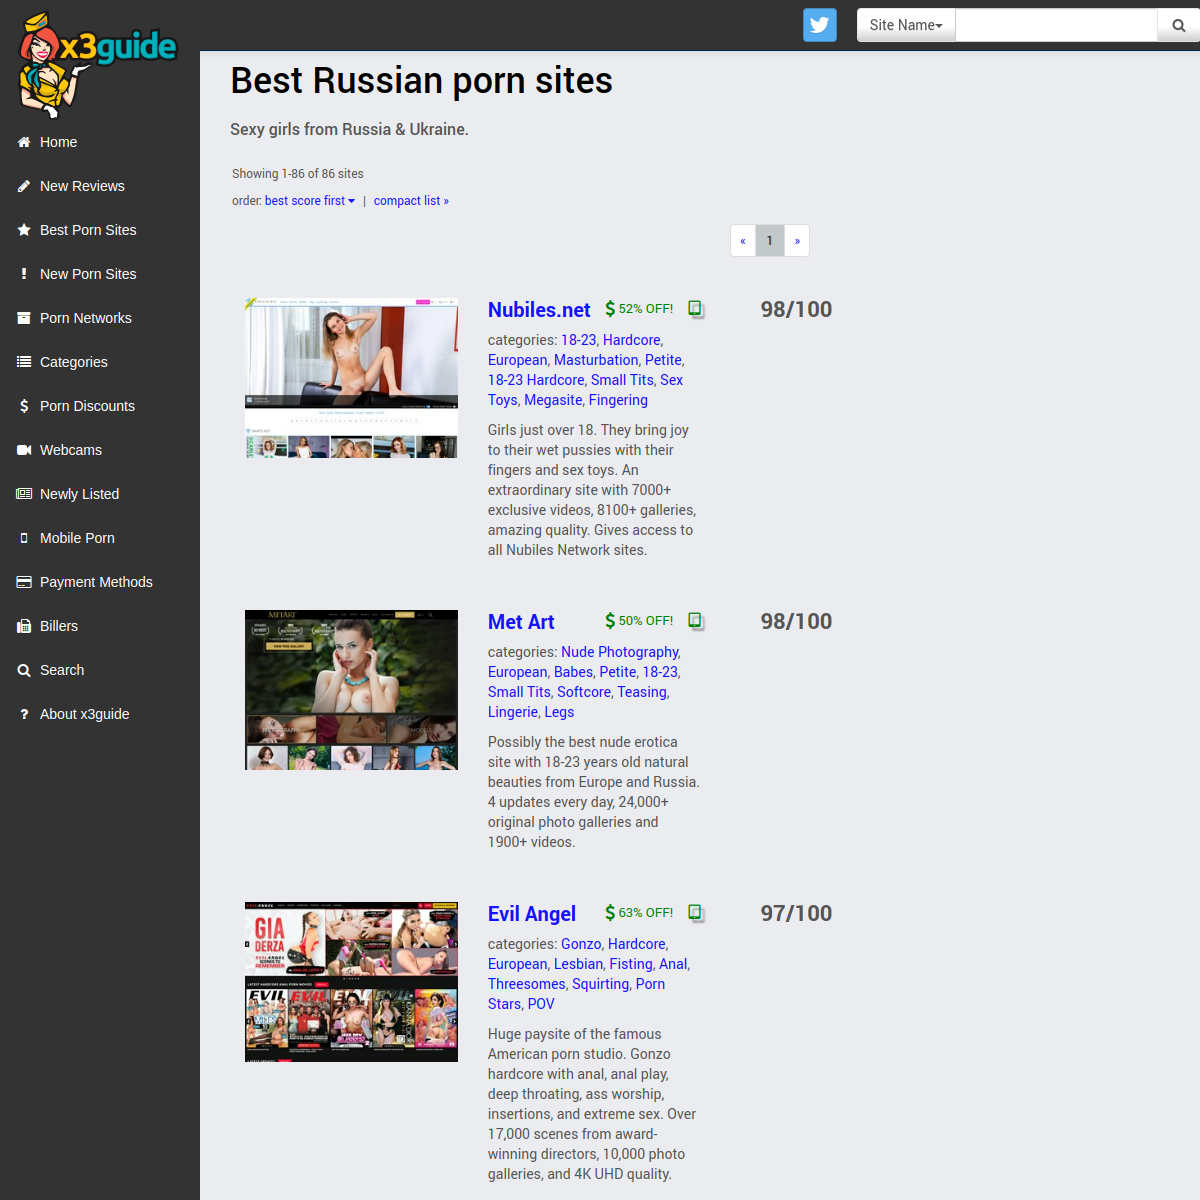
Task: Open the Met Art screenshot thumbnail
Action: click(351, 690)
